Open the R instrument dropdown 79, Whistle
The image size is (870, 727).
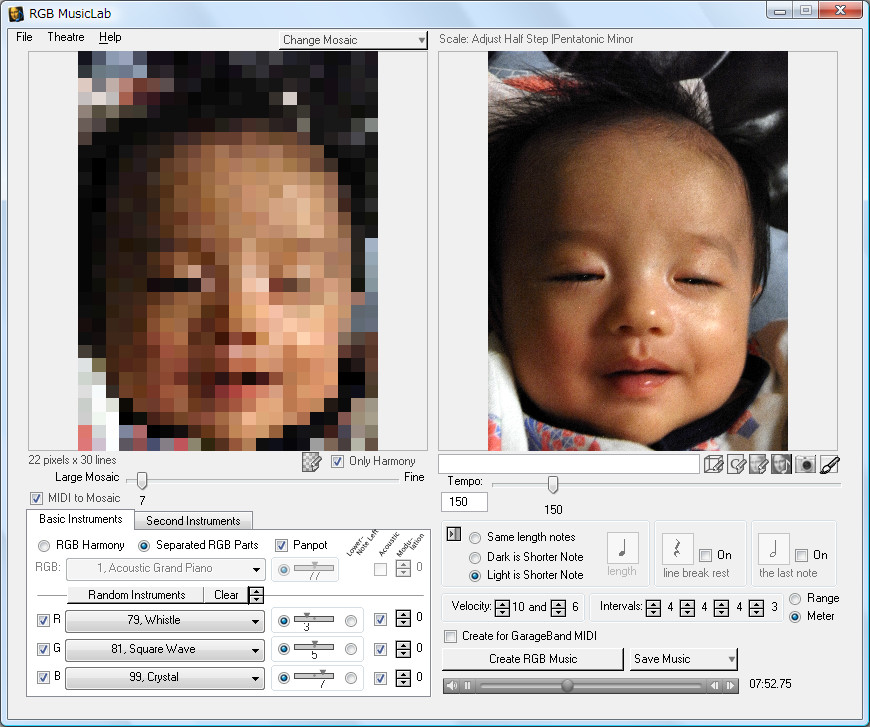165,620
